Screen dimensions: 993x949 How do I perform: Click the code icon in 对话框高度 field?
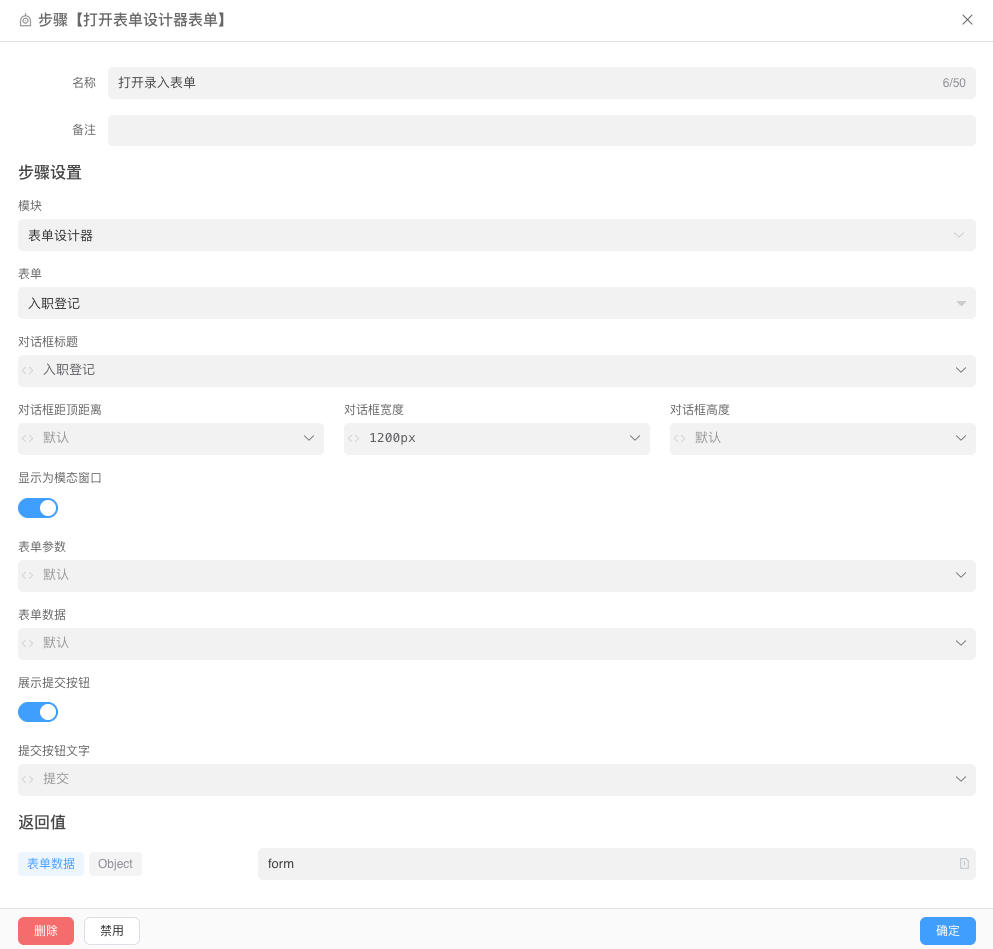pos(680,438)
